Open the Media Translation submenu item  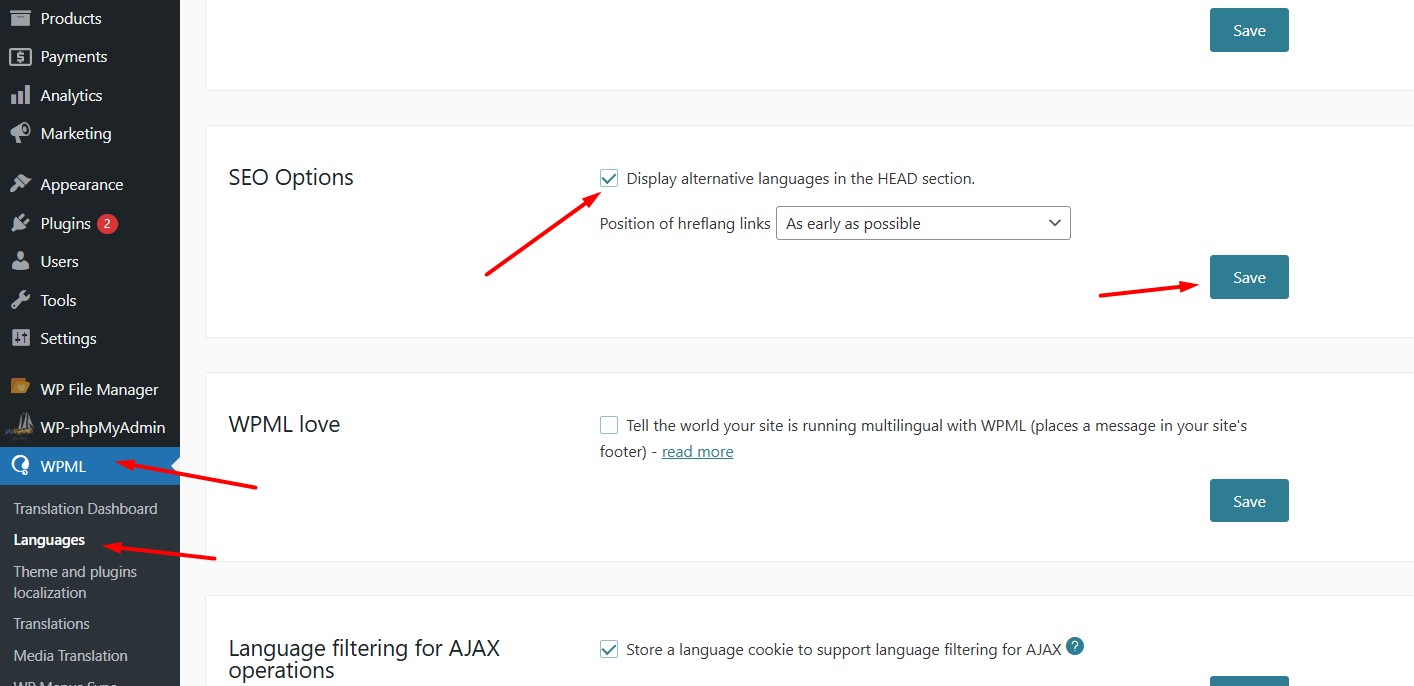point(70,656)
